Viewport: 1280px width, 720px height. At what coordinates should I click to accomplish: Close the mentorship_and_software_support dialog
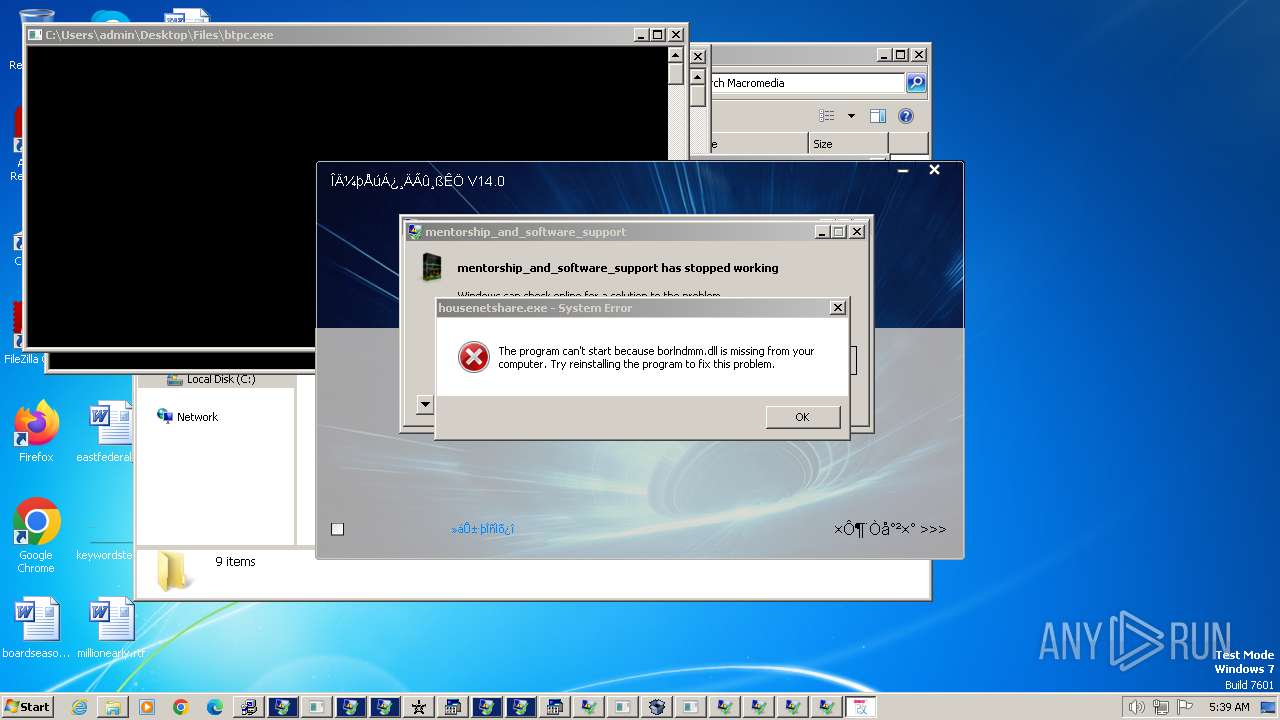tap(857, 232)
